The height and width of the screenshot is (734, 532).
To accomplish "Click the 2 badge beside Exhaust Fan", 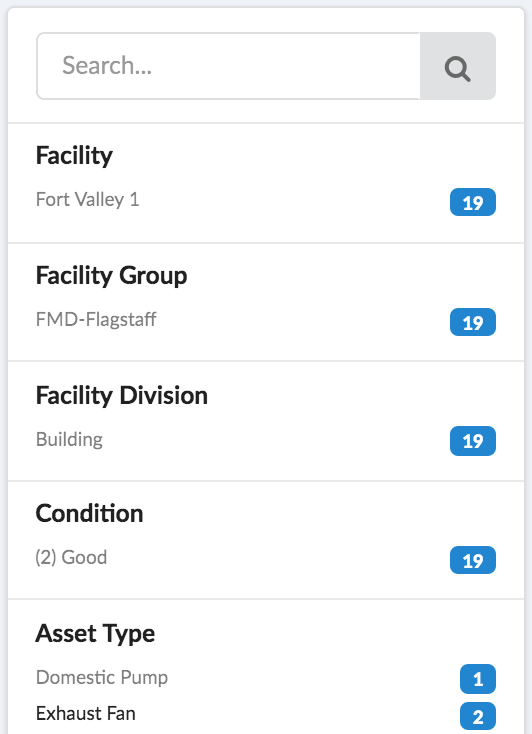I will [x=478, y=716].
